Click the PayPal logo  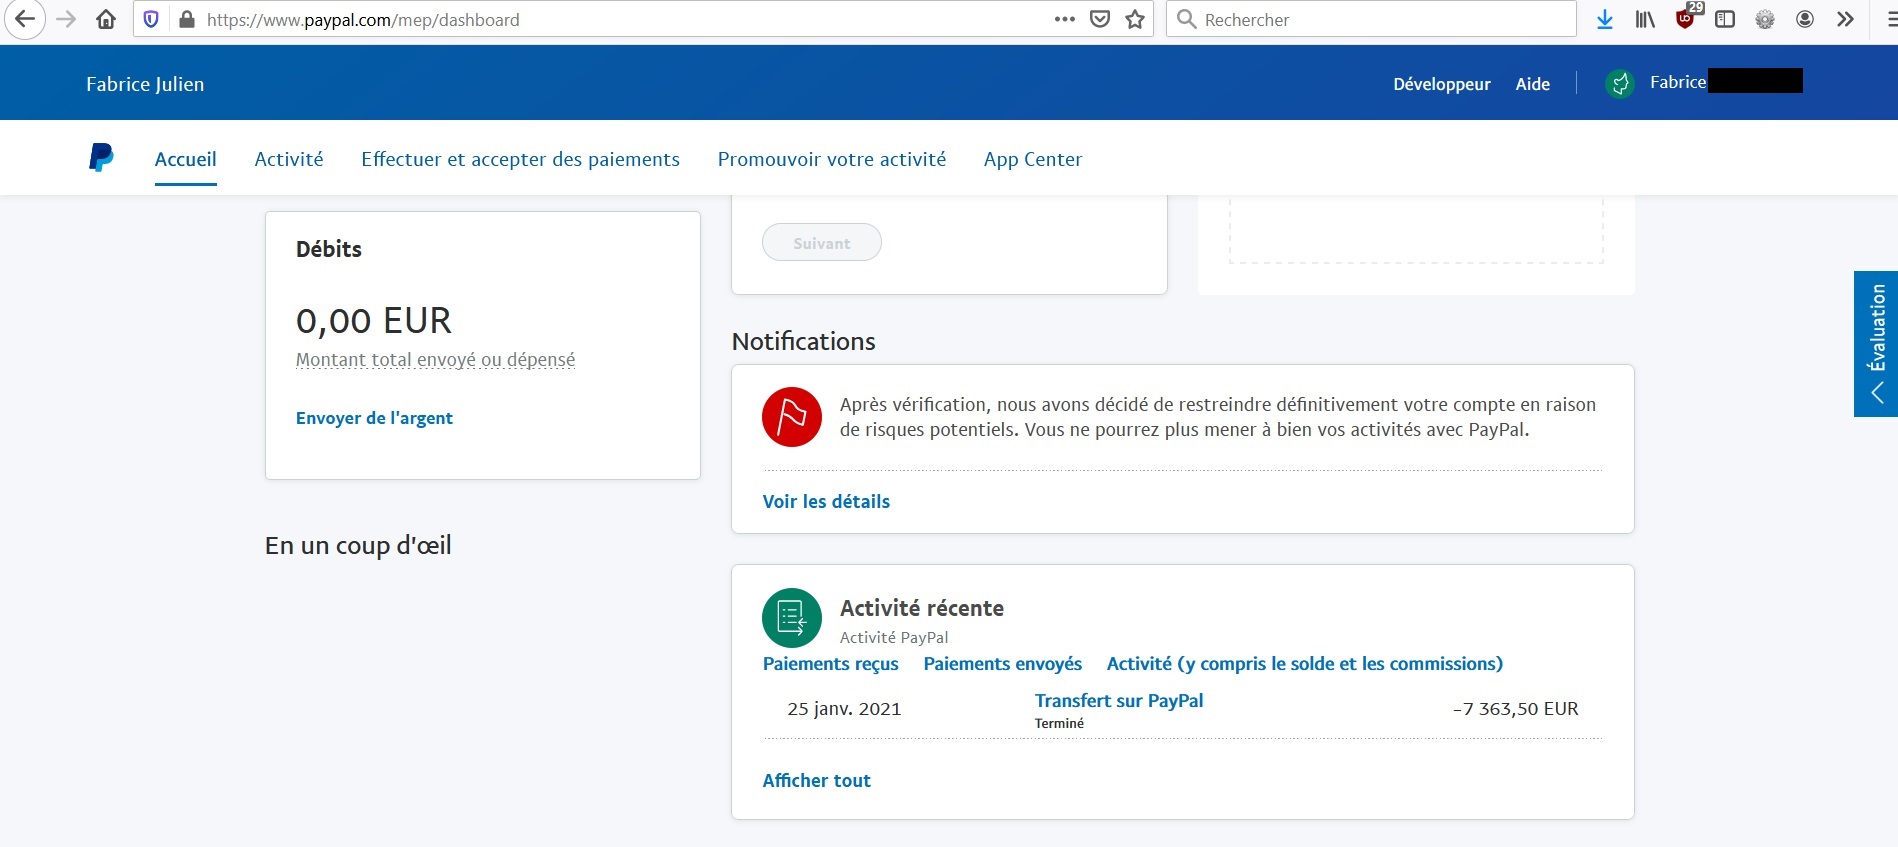tap(101, 158)
